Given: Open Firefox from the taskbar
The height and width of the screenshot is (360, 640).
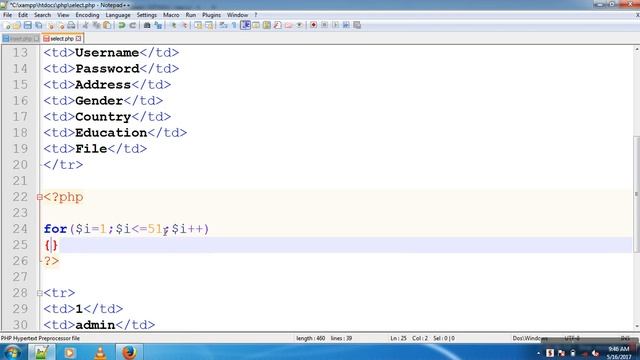Looking at the screenshot, I should click(x=129, y=352).
